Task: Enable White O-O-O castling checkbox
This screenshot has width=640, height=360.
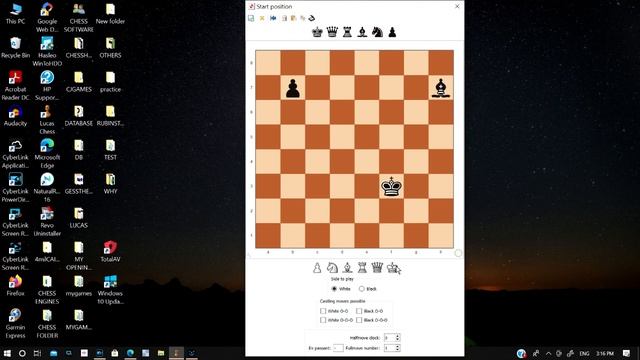Action: pos(323,320)
